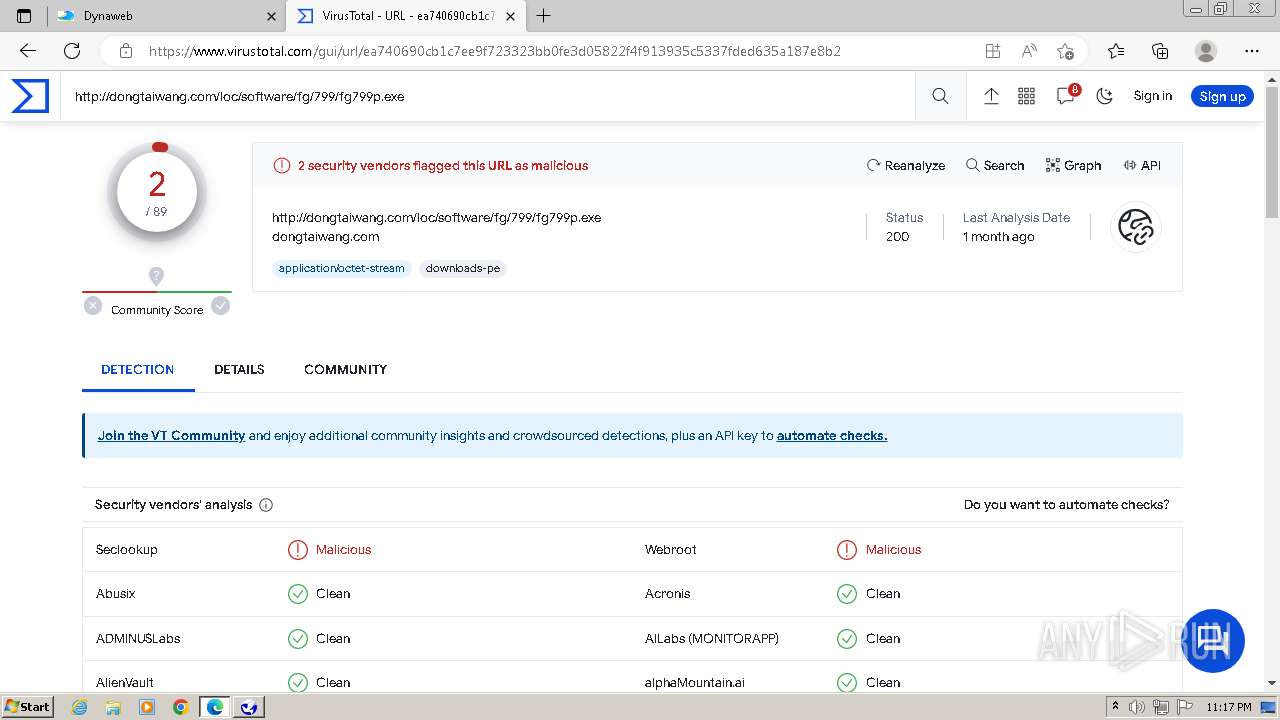Image resolution: width=1280 pixels, height=720 pixels.
Task: Open a new browser tab
Action: click(543, 16)
